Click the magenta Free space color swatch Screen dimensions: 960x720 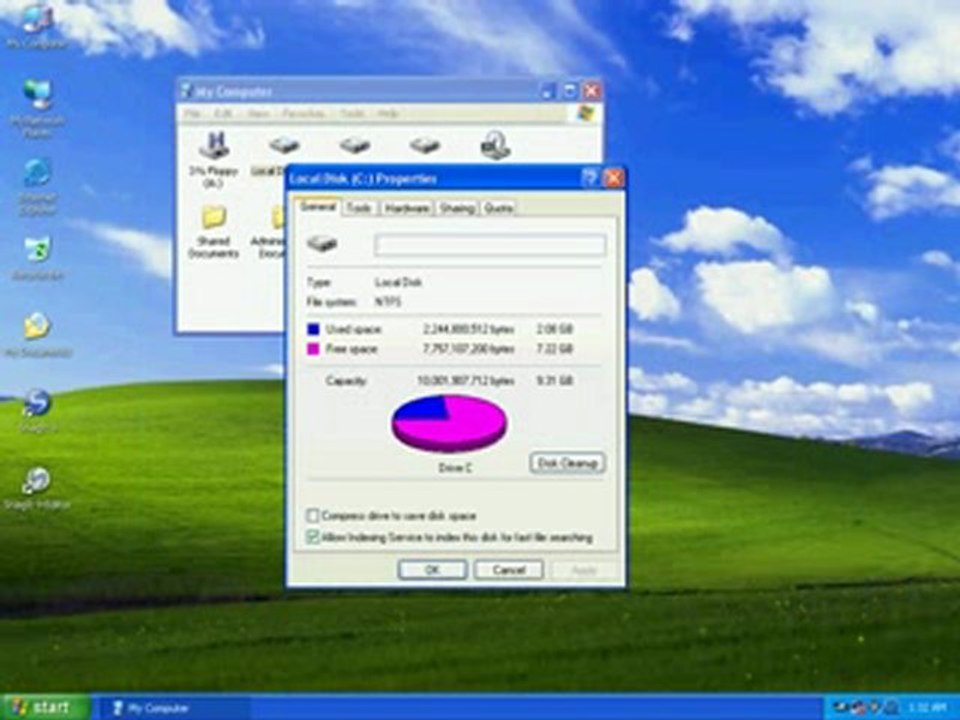tap(313, 349)
